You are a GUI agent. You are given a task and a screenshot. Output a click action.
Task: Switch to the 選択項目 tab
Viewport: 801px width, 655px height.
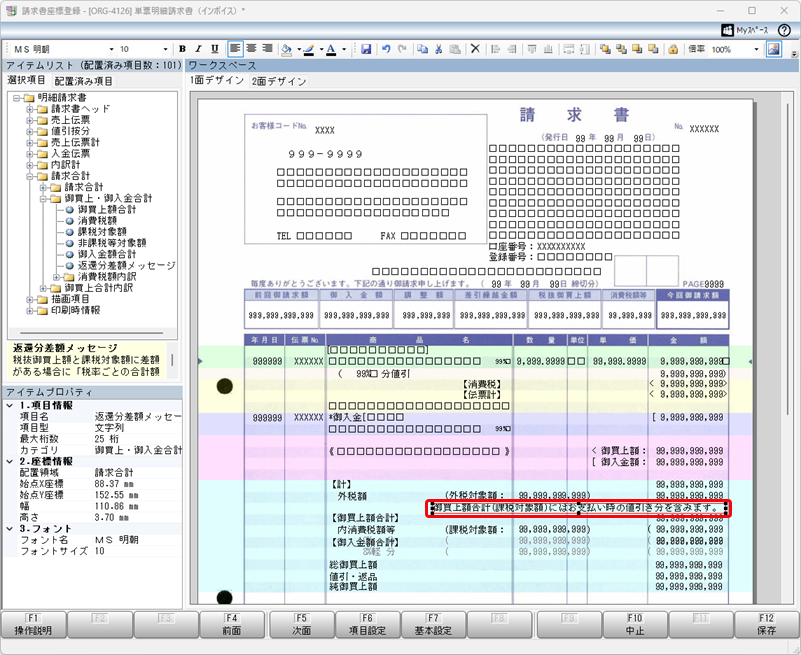point(26,80)
